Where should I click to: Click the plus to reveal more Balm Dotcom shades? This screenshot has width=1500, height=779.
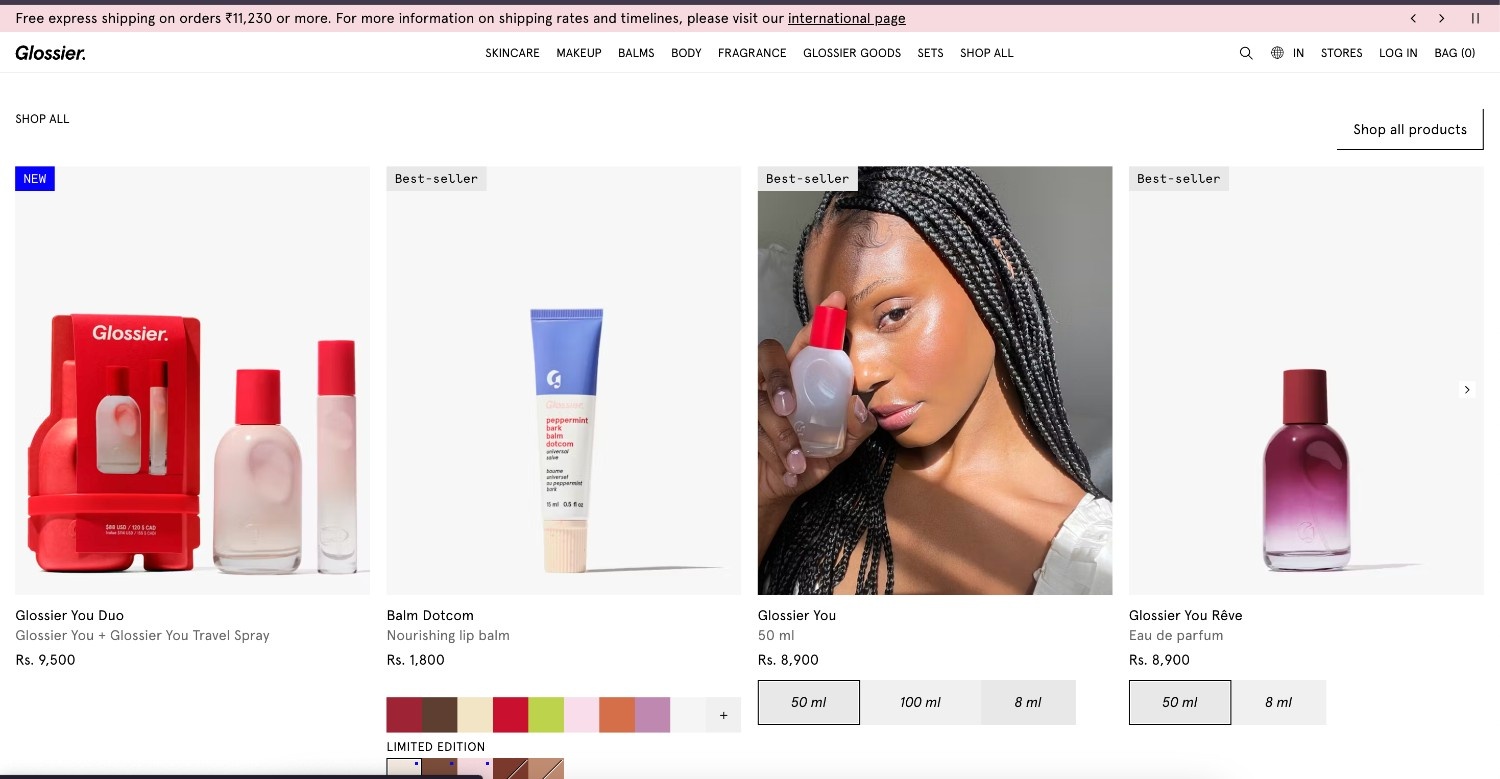(x=722, y=714)
